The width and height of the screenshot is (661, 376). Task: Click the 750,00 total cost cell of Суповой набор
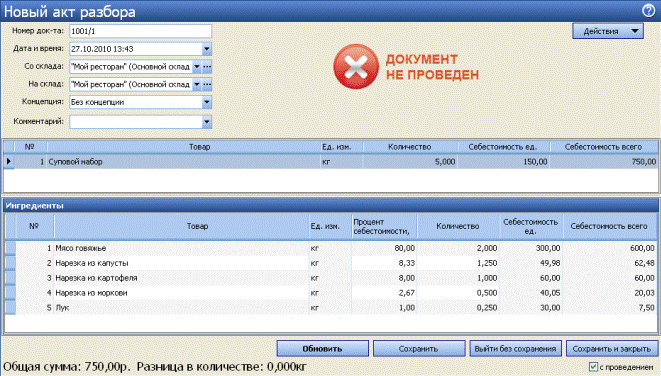click(604, 161)
